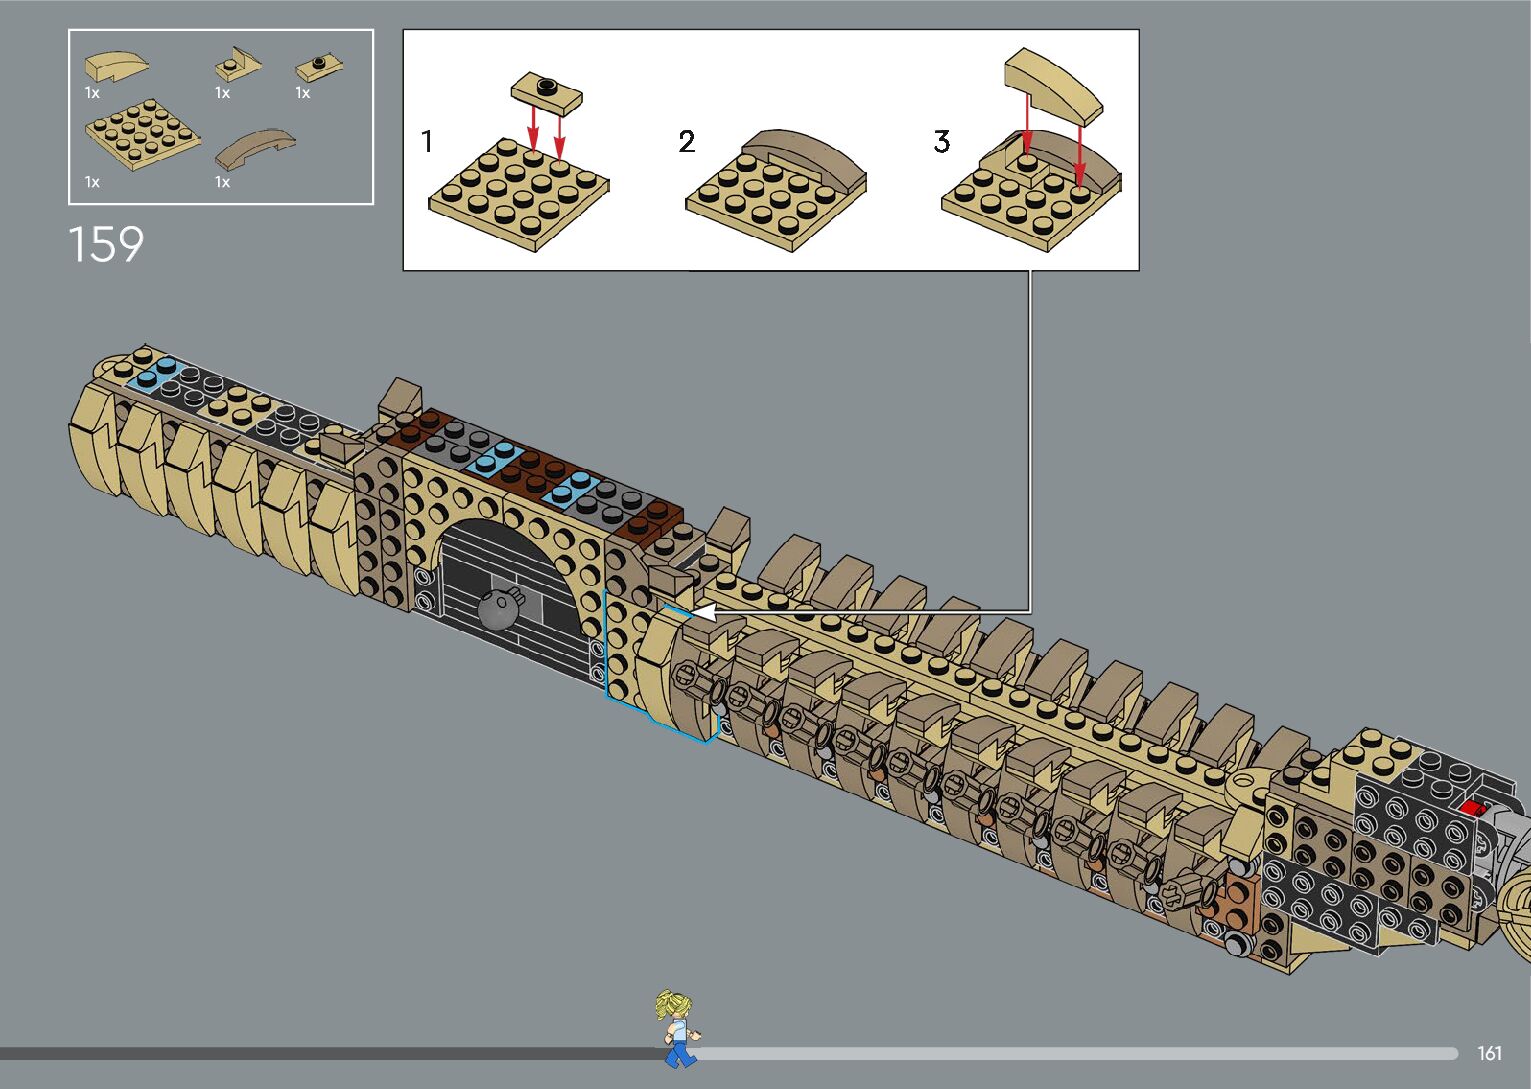Viewport: 1531px width, 1089px height.
Task: Click the jumper plate being placed in sub-step 1
Action: pyautogui.click(x=546, y=93)
